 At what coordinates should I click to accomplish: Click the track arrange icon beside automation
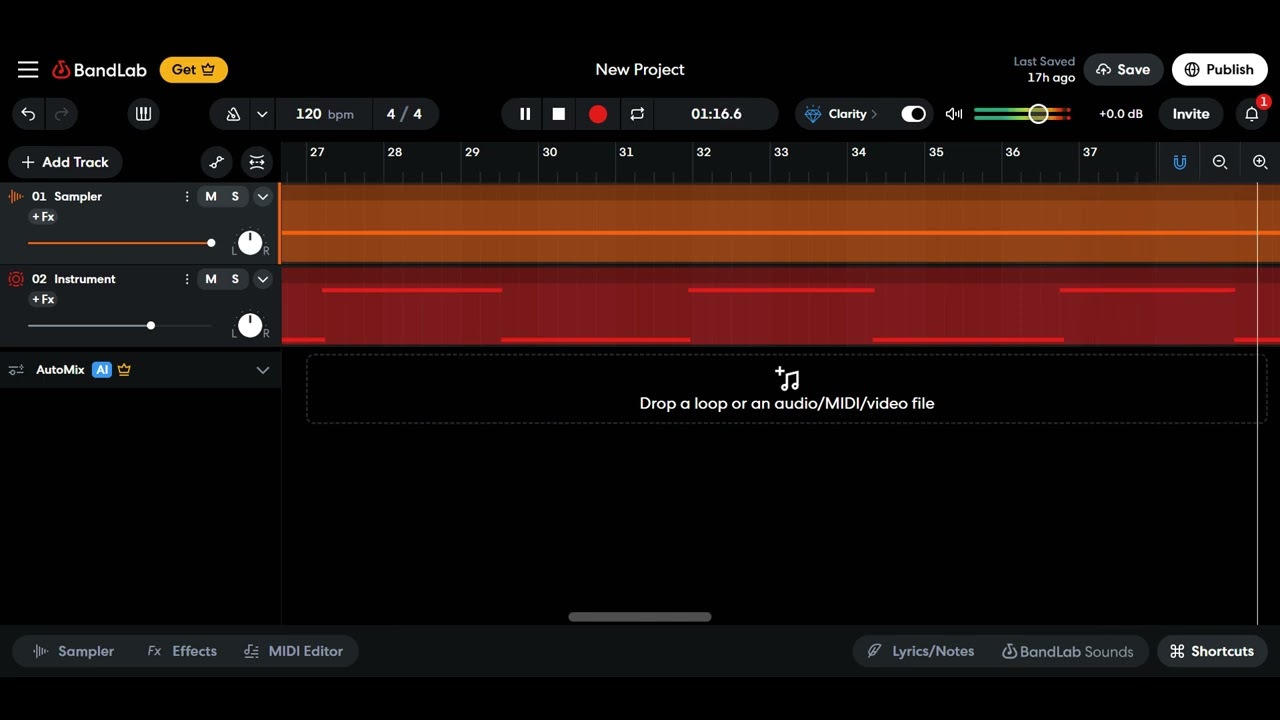pyautogui.click(x=257, y=162)
